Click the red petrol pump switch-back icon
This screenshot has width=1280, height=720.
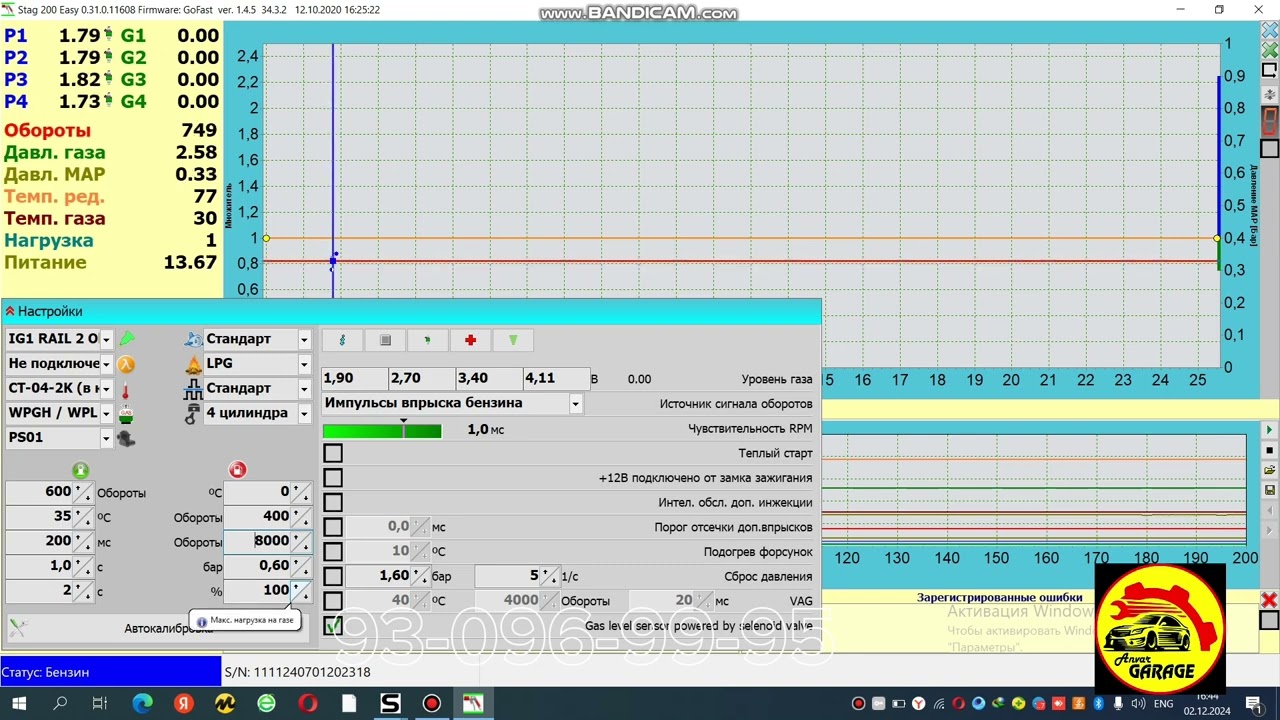coord(237,470)
